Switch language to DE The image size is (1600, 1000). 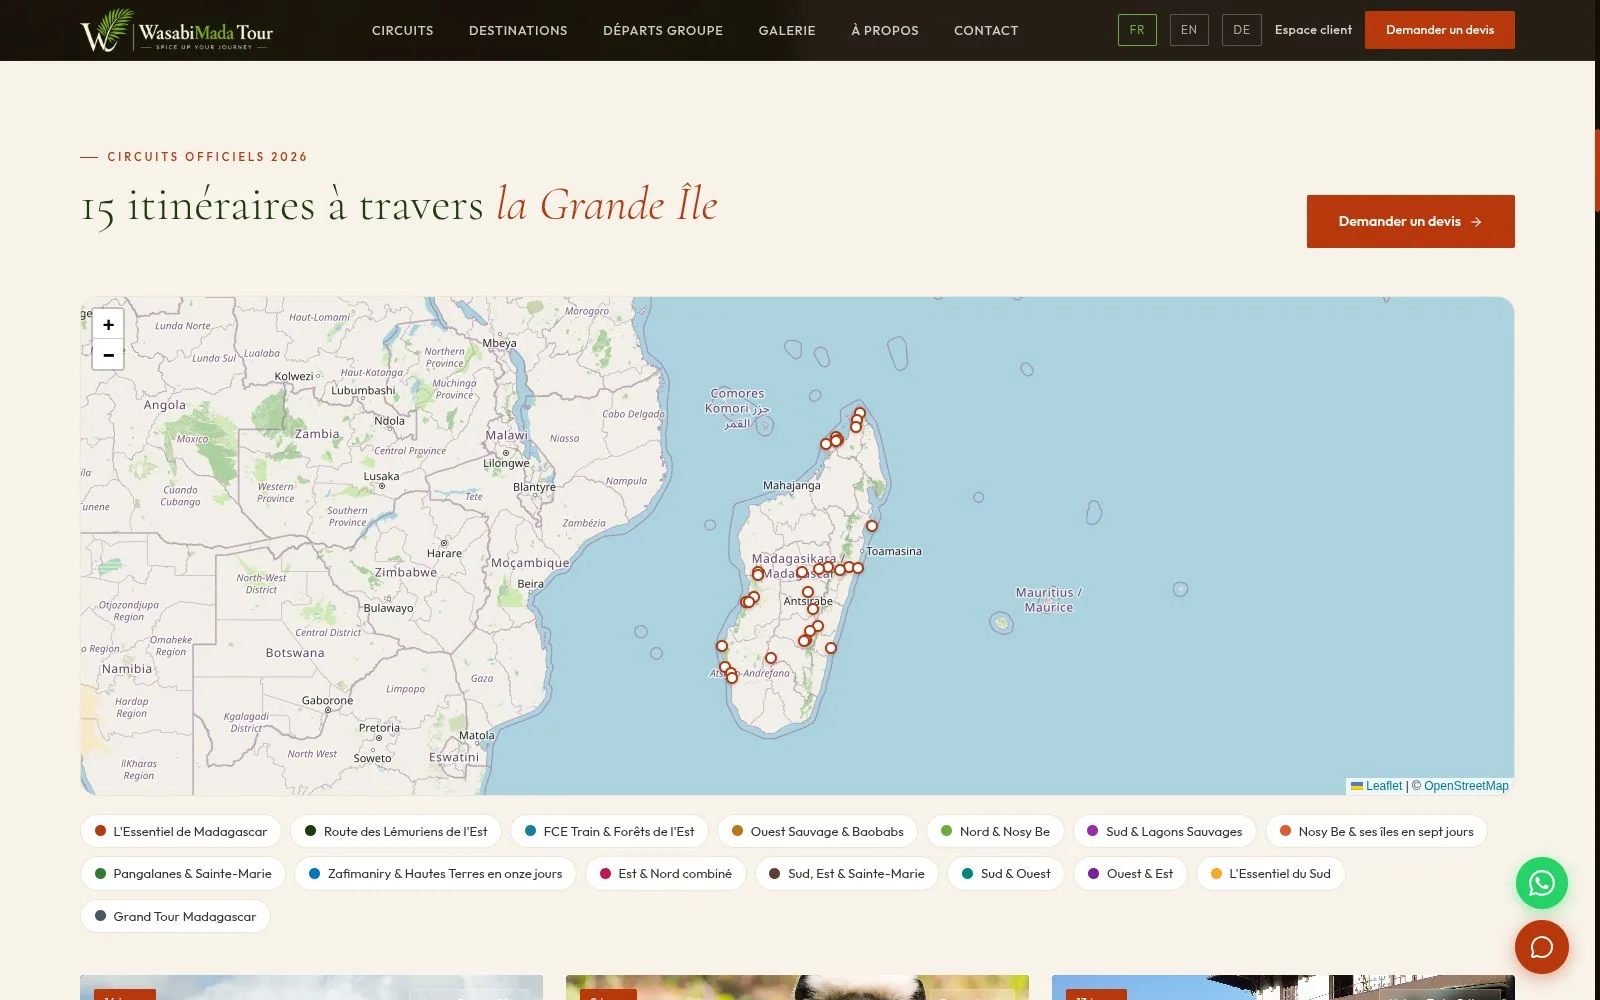click(1241, 30)
